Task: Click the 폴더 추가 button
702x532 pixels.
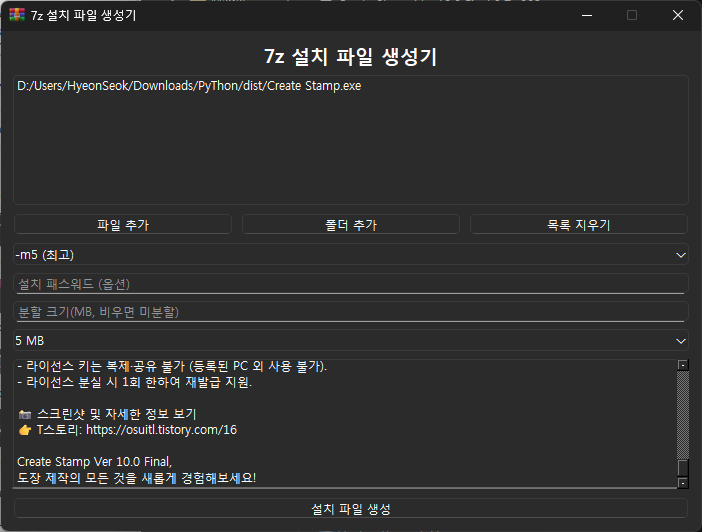Action: pos(351,224)
